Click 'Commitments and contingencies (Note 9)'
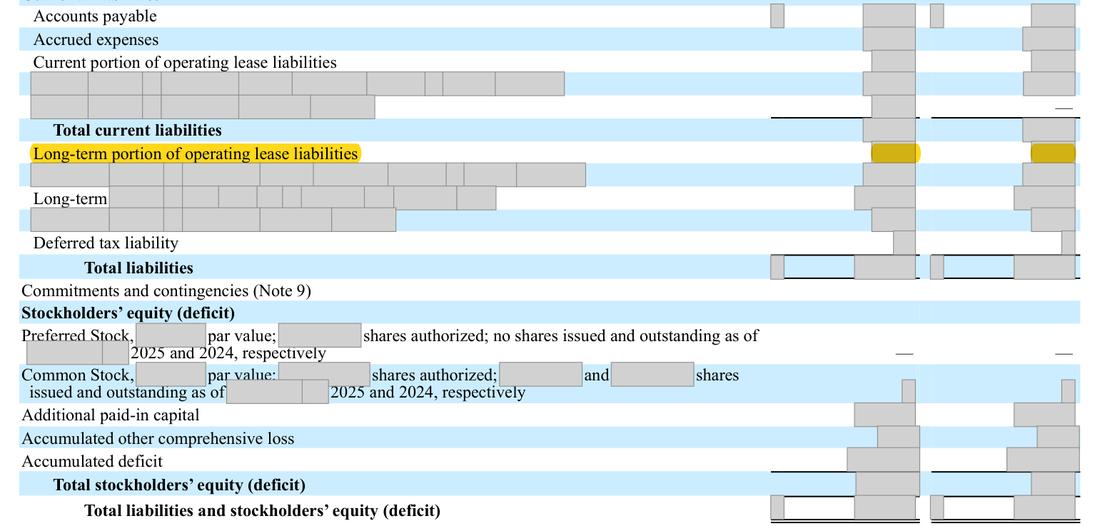The image size is (1100, 526). coord(166,290)
